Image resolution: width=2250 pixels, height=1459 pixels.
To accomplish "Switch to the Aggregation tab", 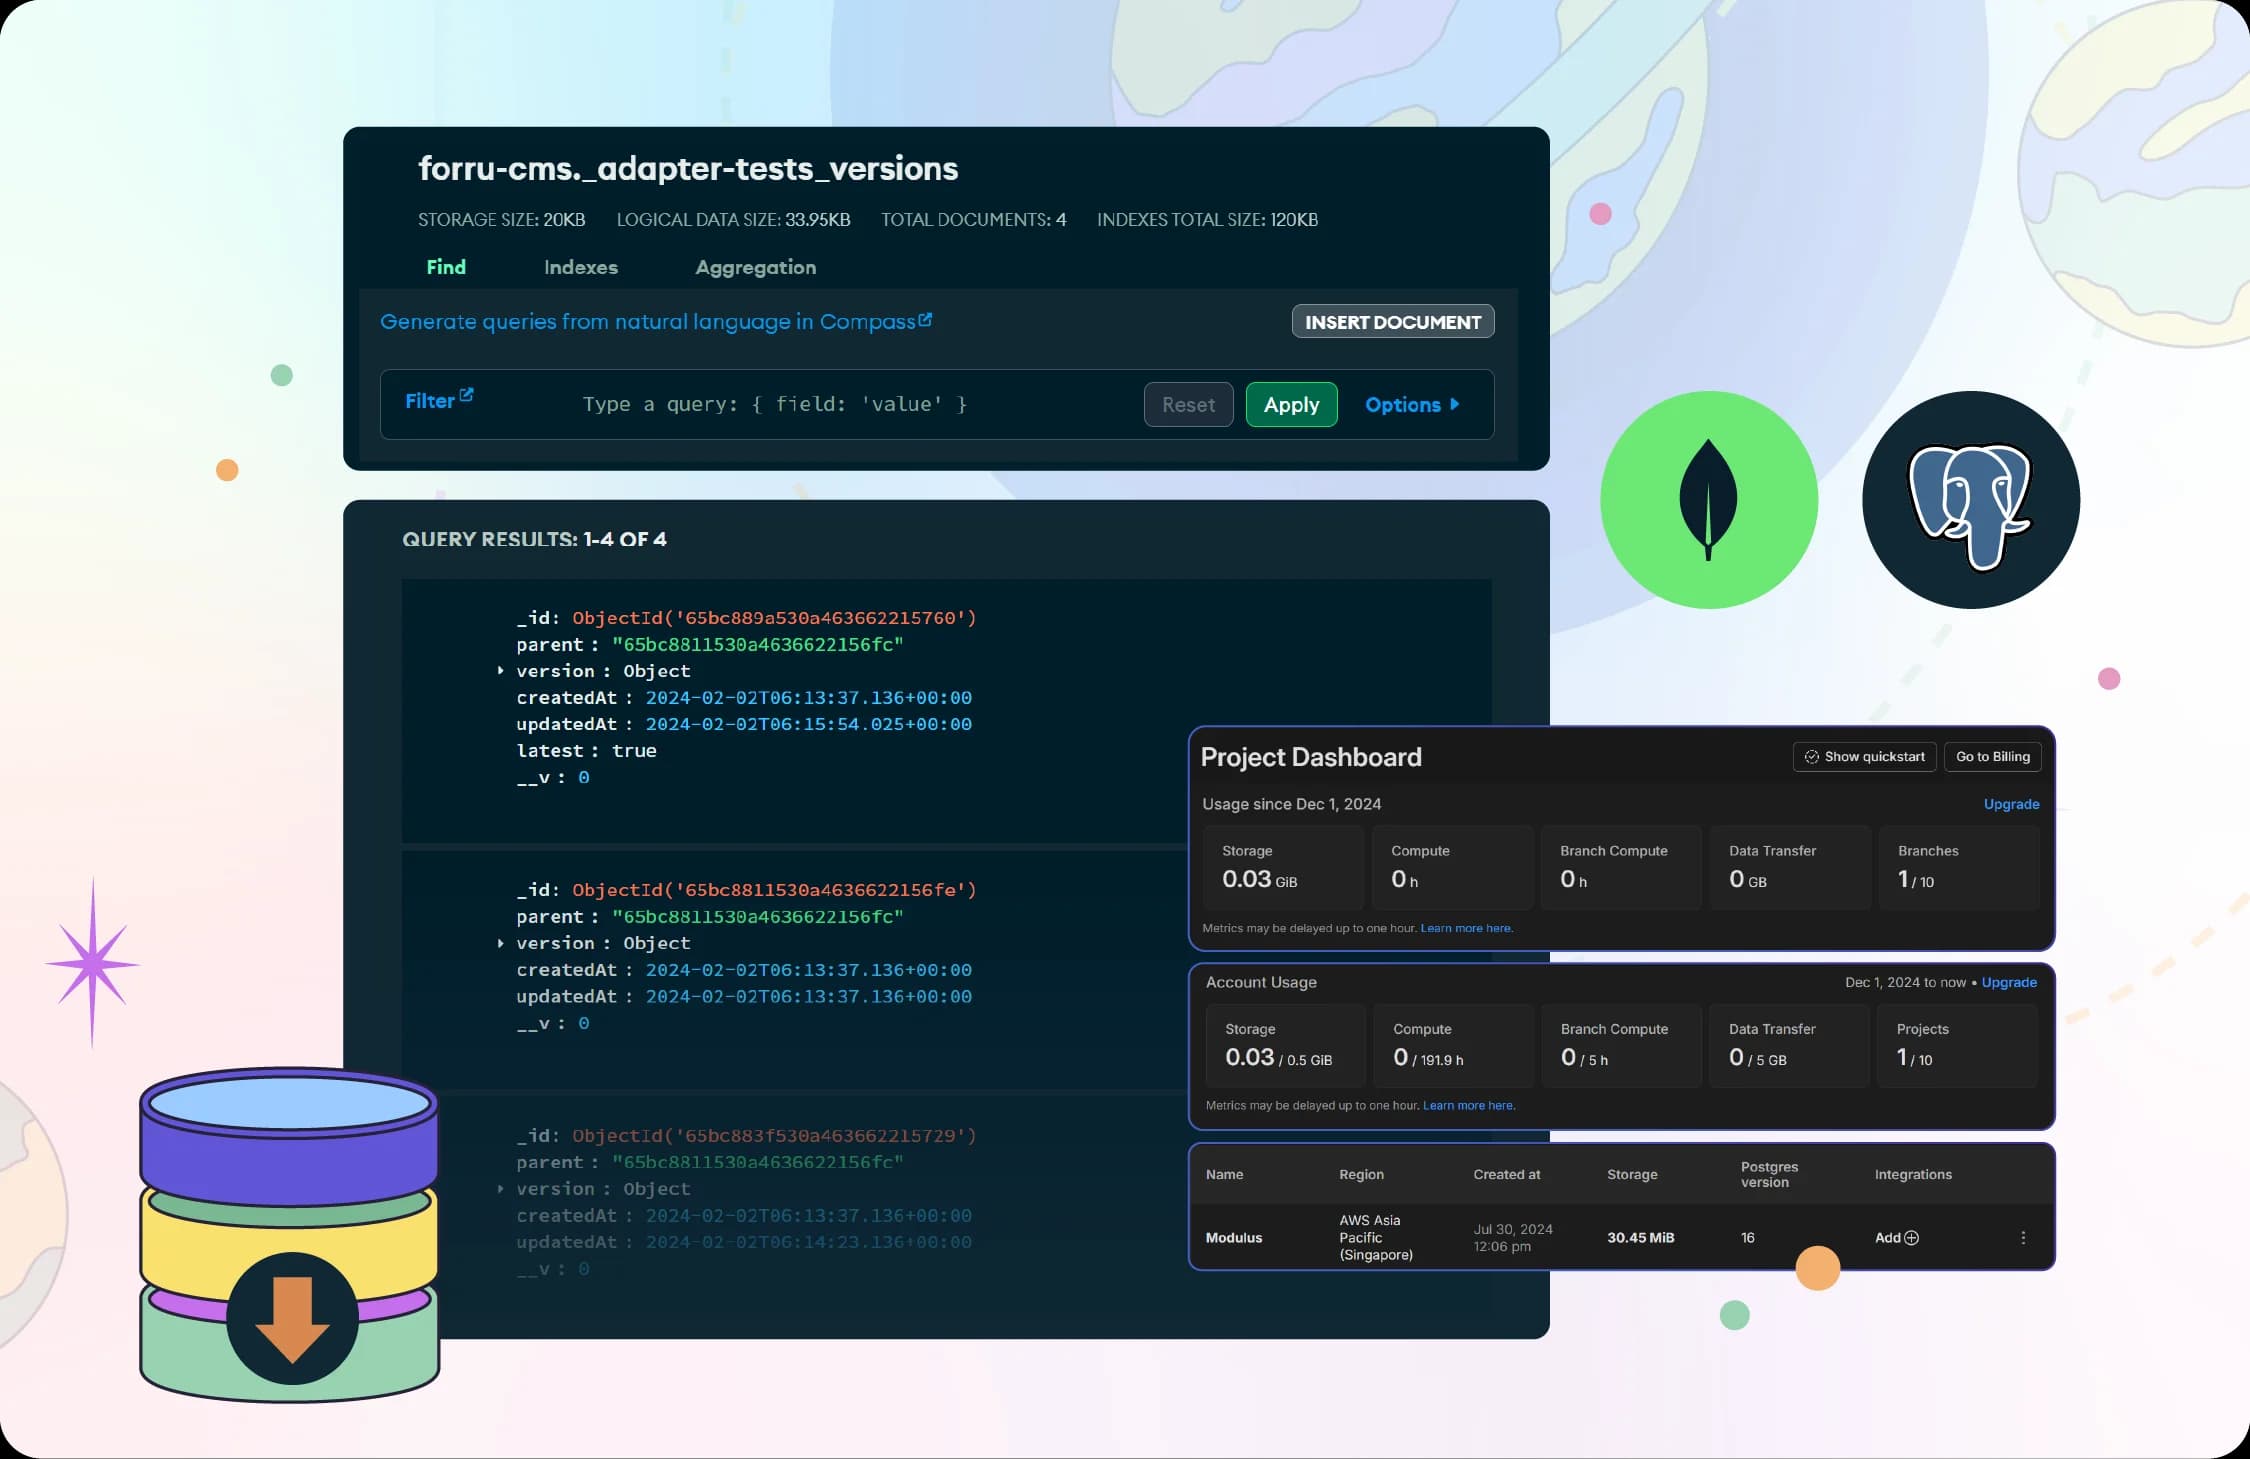I will (755, 267).
